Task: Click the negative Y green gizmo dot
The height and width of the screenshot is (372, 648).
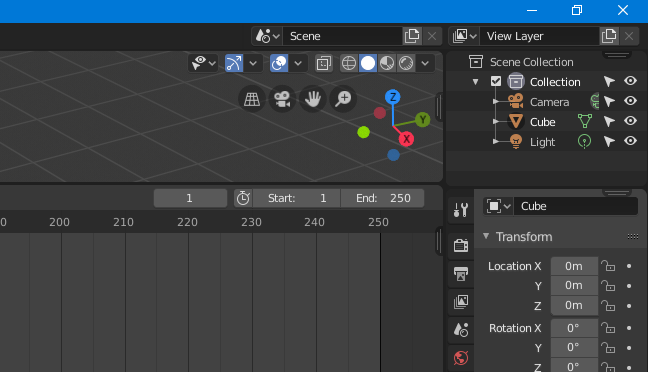Action: (x=364, y=132)
